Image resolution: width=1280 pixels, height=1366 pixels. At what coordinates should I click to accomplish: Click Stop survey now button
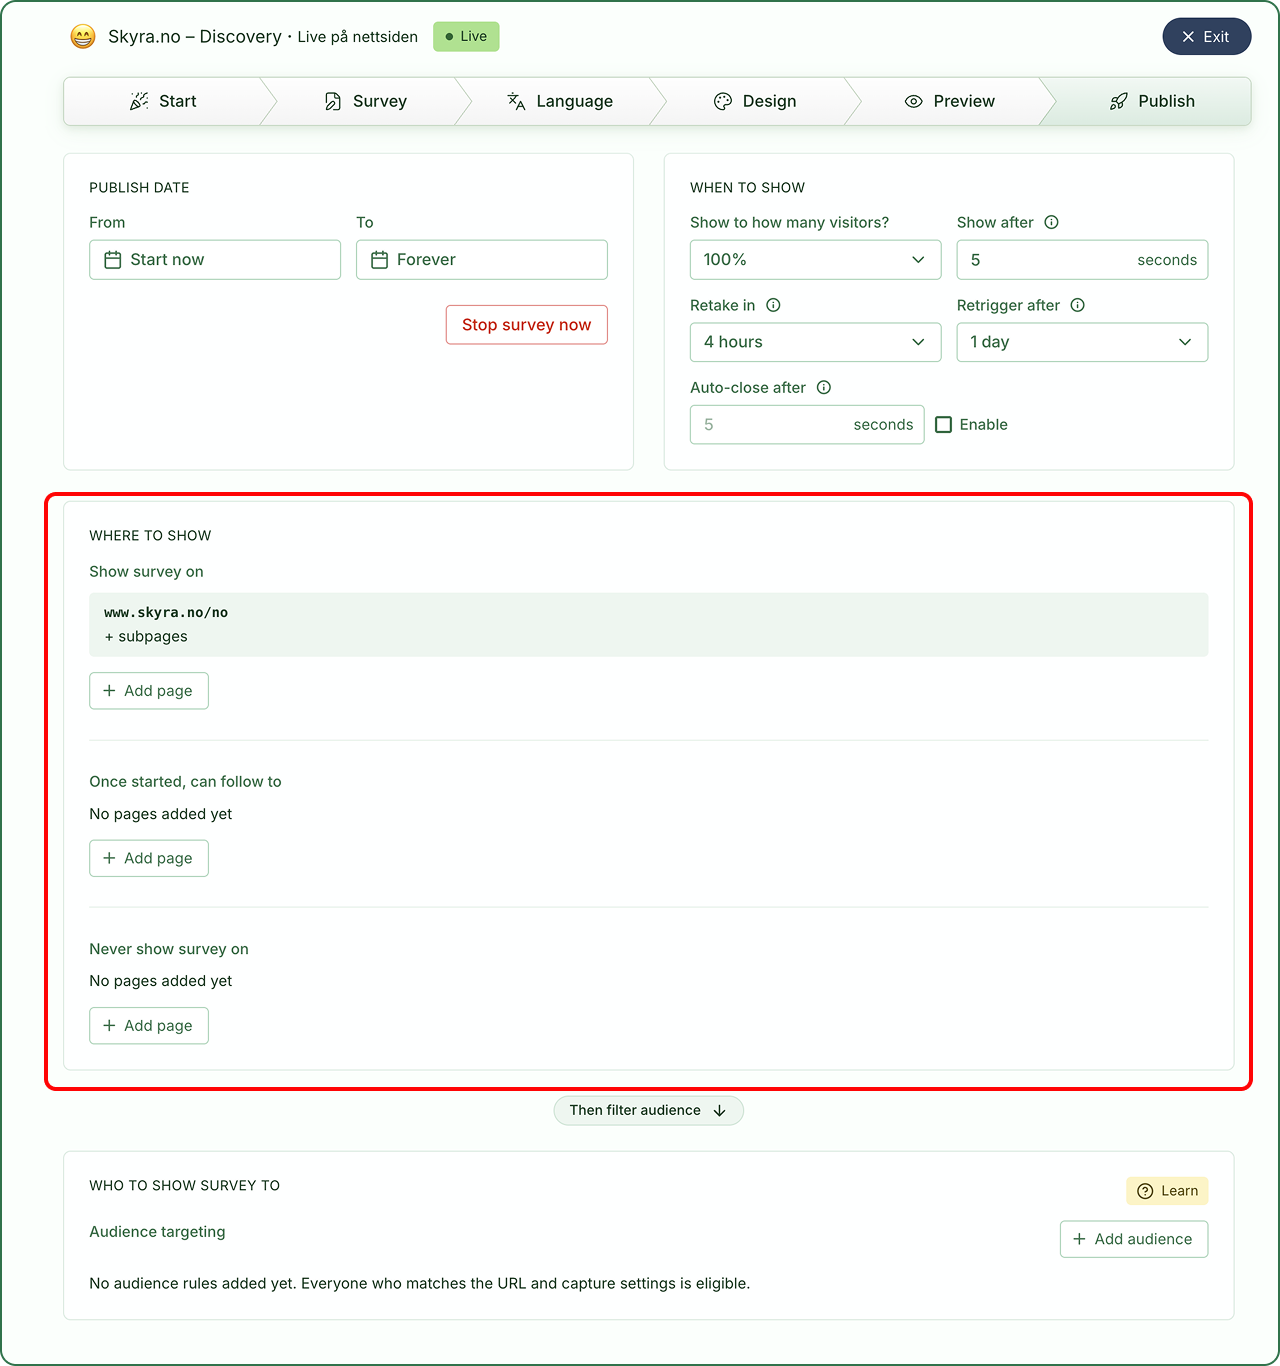(527, 325)
